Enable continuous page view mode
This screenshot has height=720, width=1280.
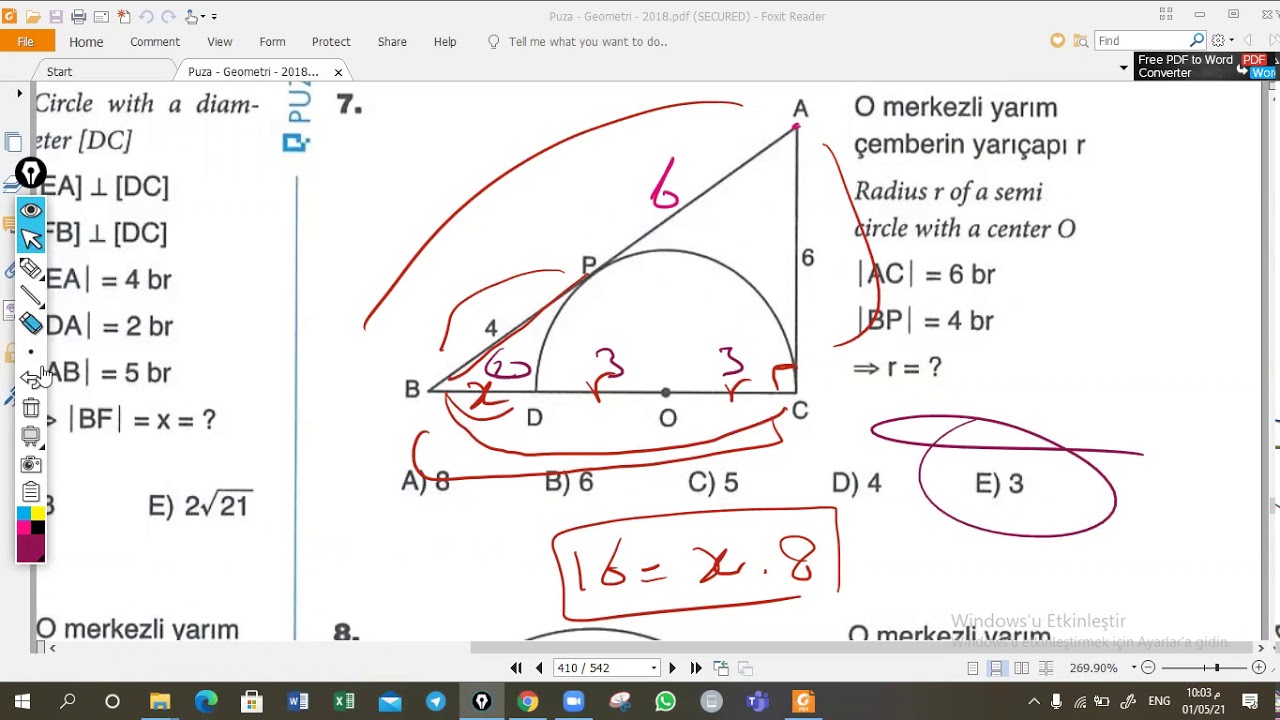click(997, 668)
